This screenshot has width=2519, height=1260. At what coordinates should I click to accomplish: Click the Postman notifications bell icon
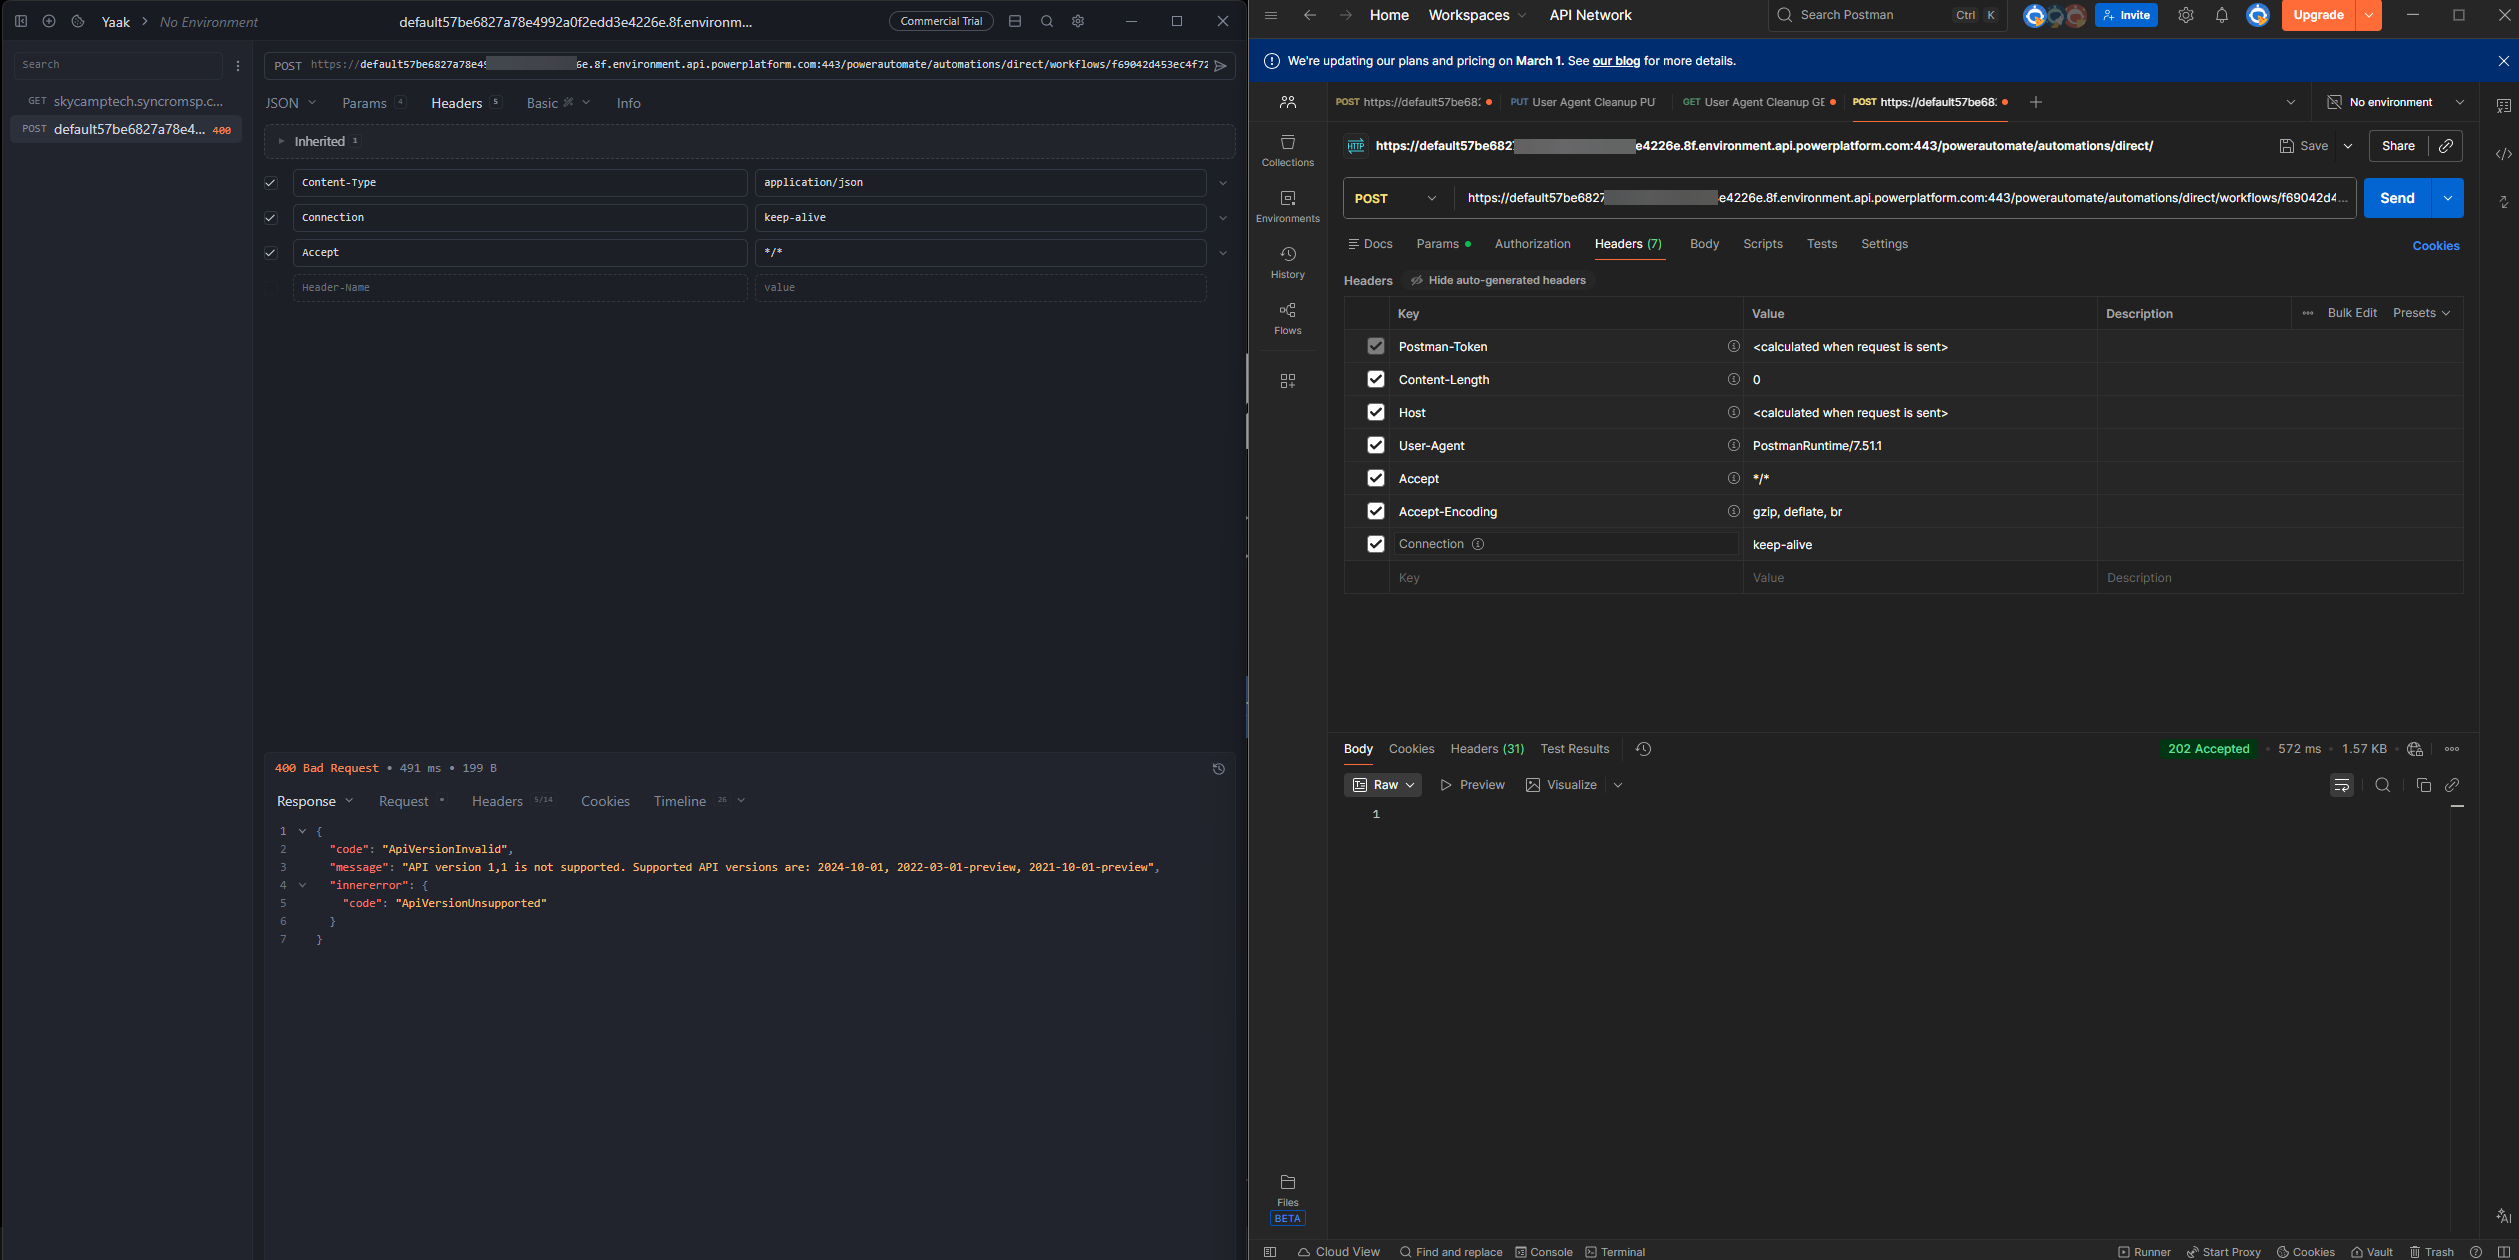(2221, 15)
